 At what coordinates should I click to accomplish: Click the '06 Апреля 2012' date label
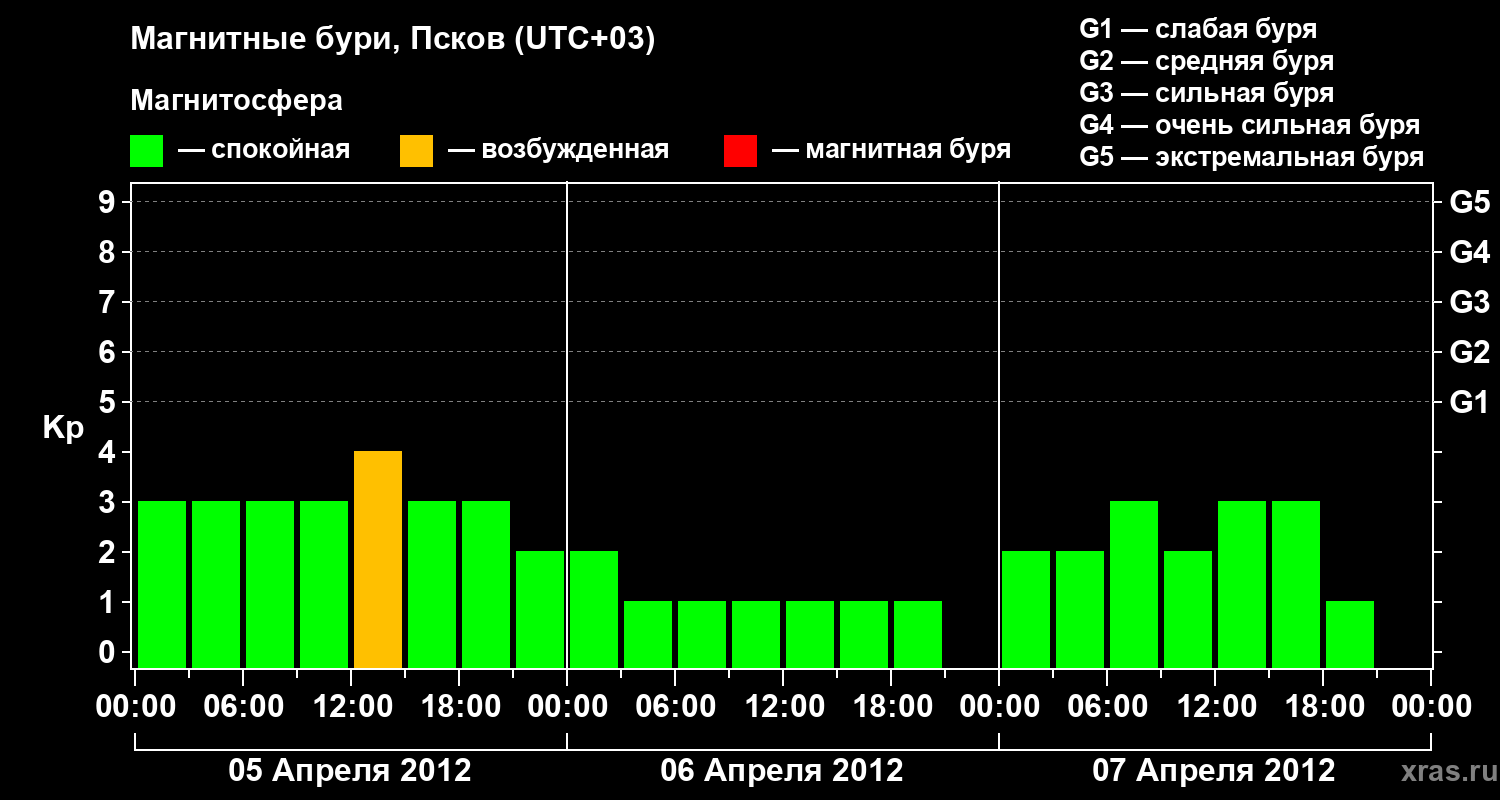point(782,770)
